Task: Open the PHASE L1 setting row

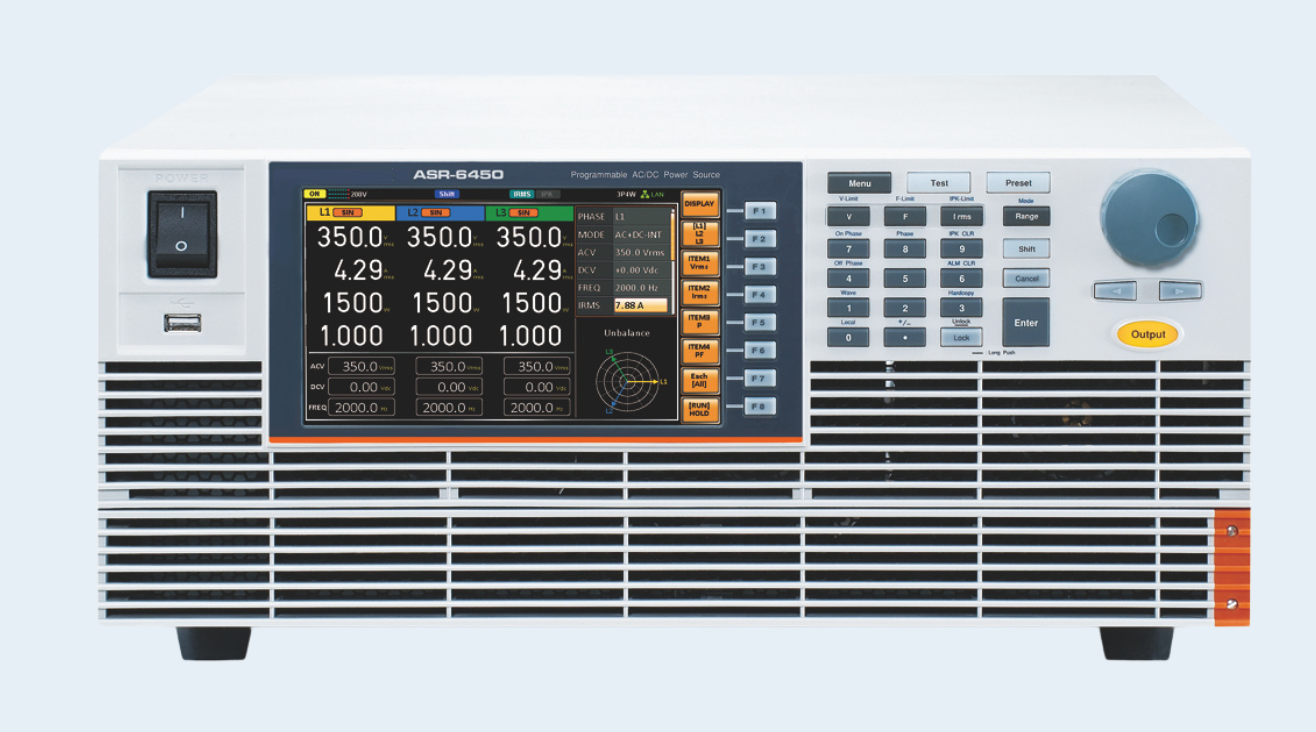Action: 621,216
